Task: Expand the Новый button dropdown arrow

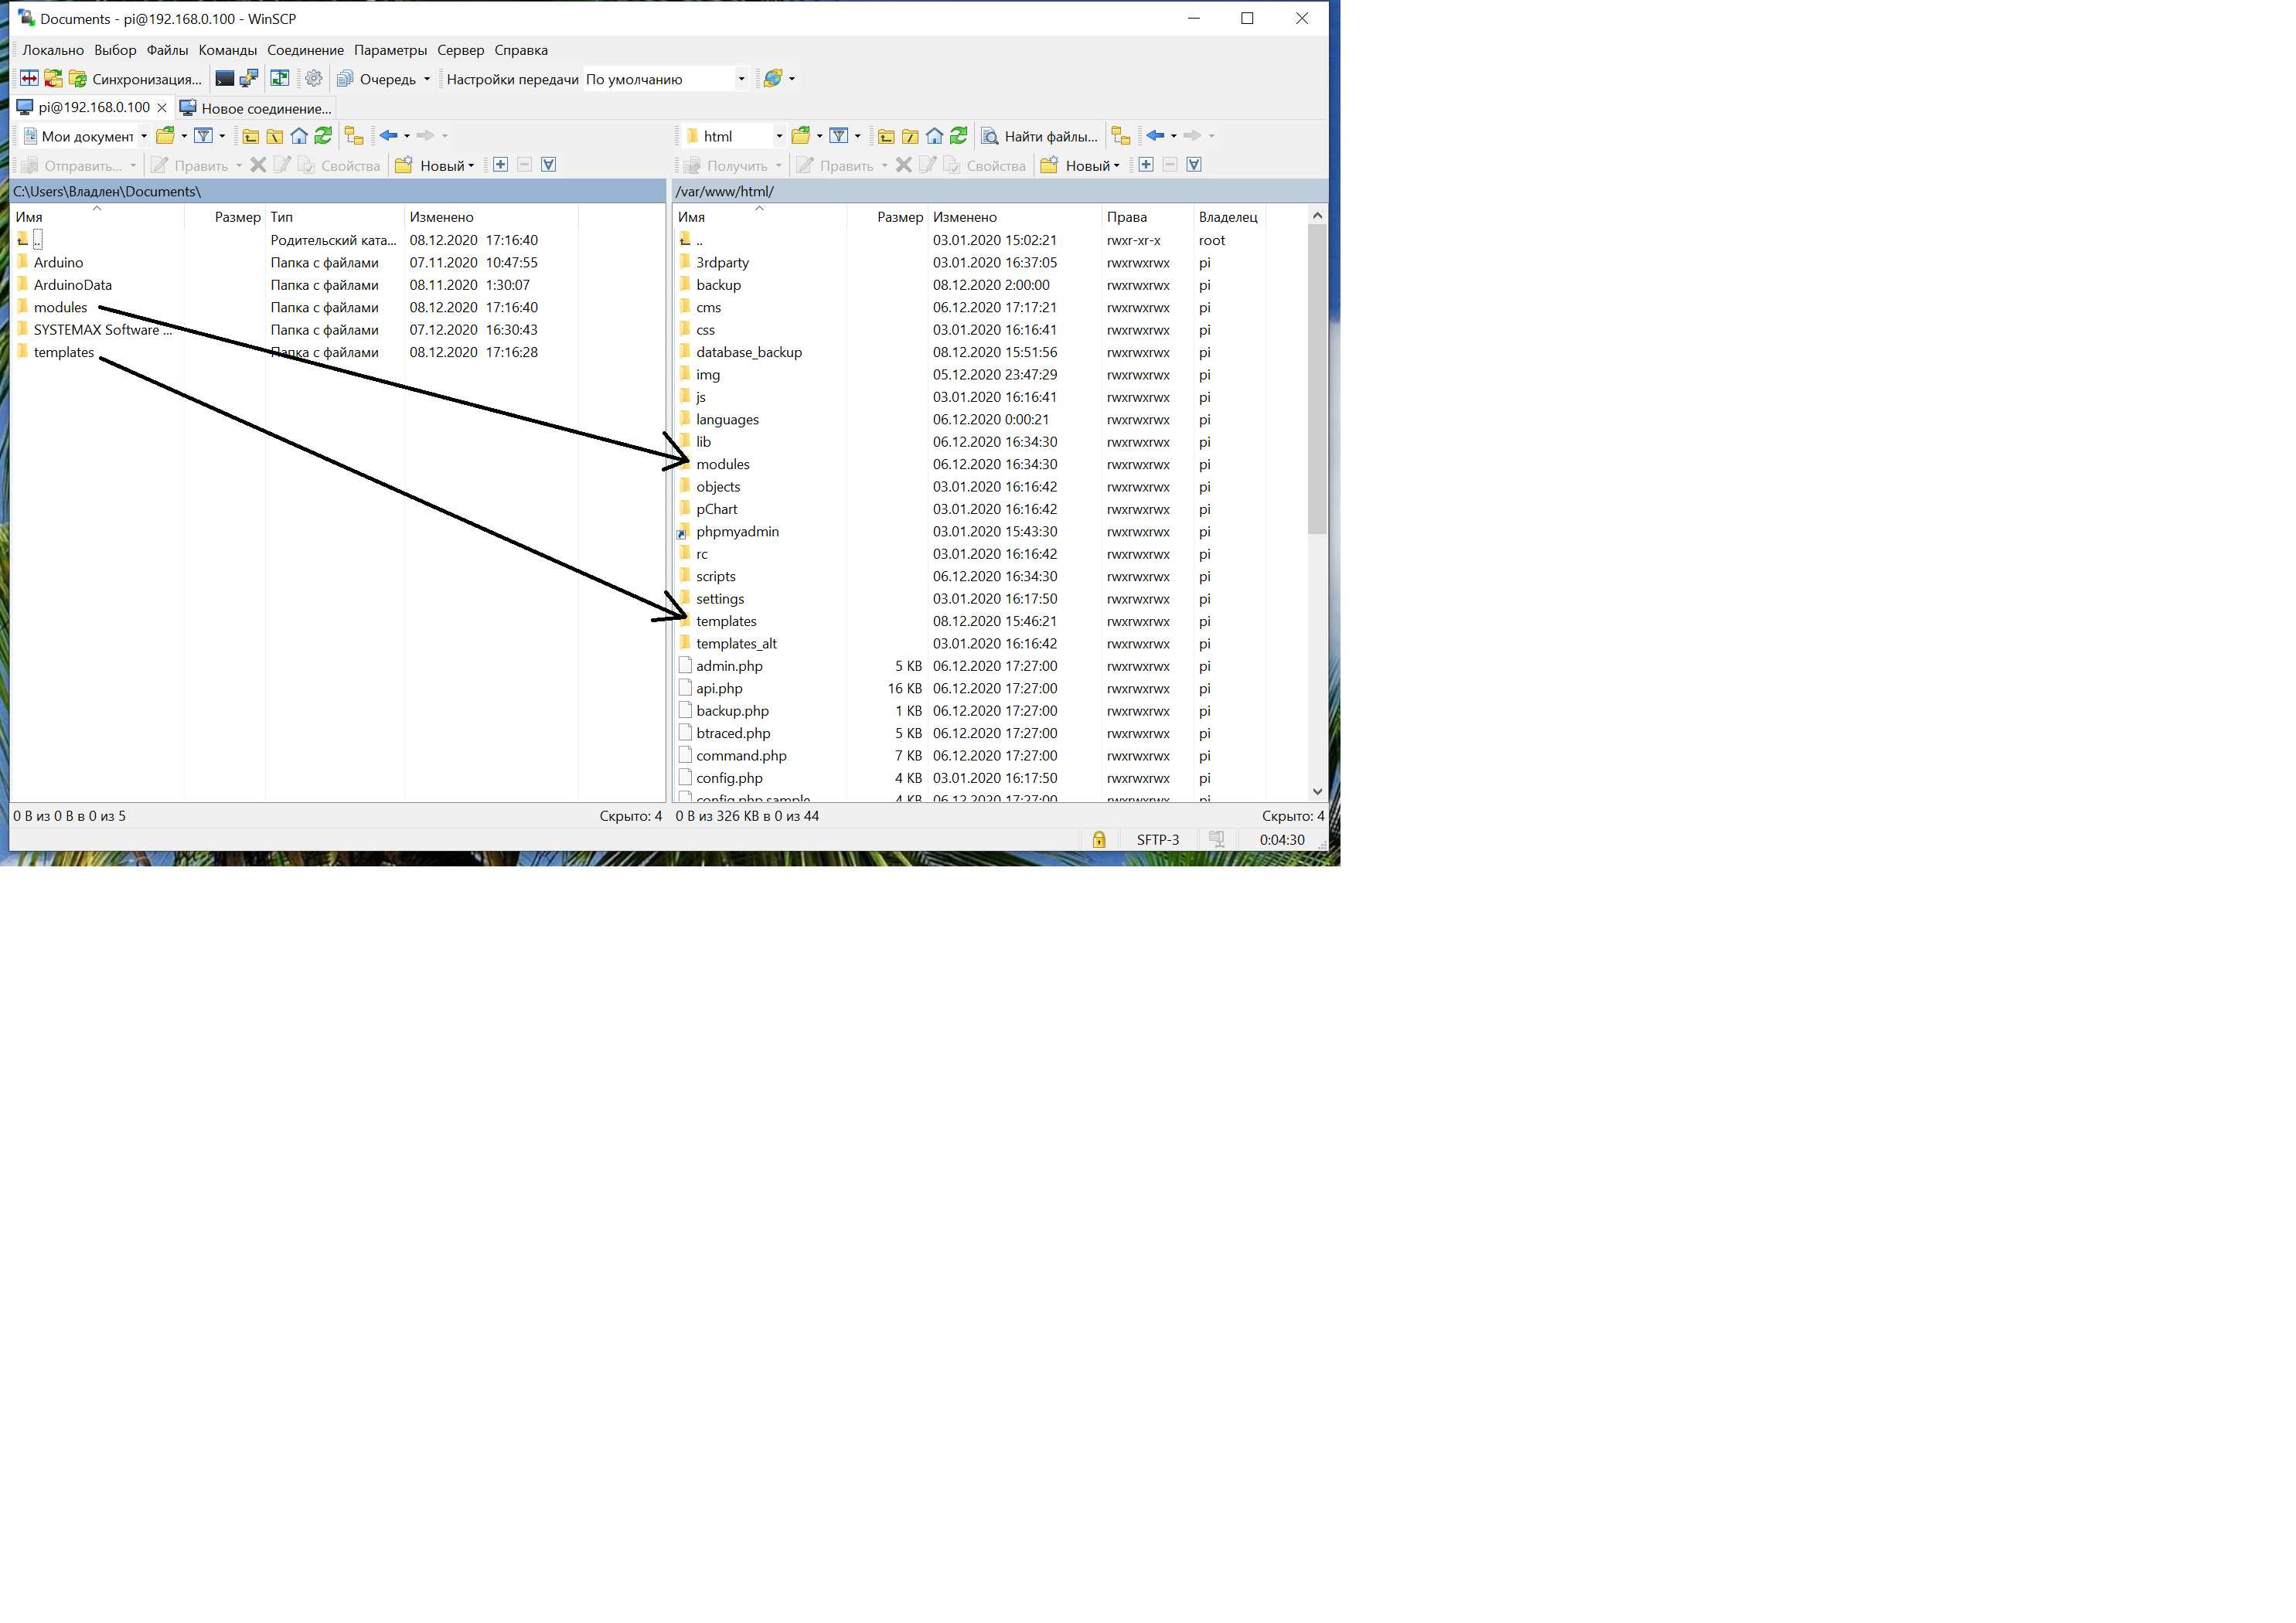Action: pyautogui.click(x=1116, y=165)
